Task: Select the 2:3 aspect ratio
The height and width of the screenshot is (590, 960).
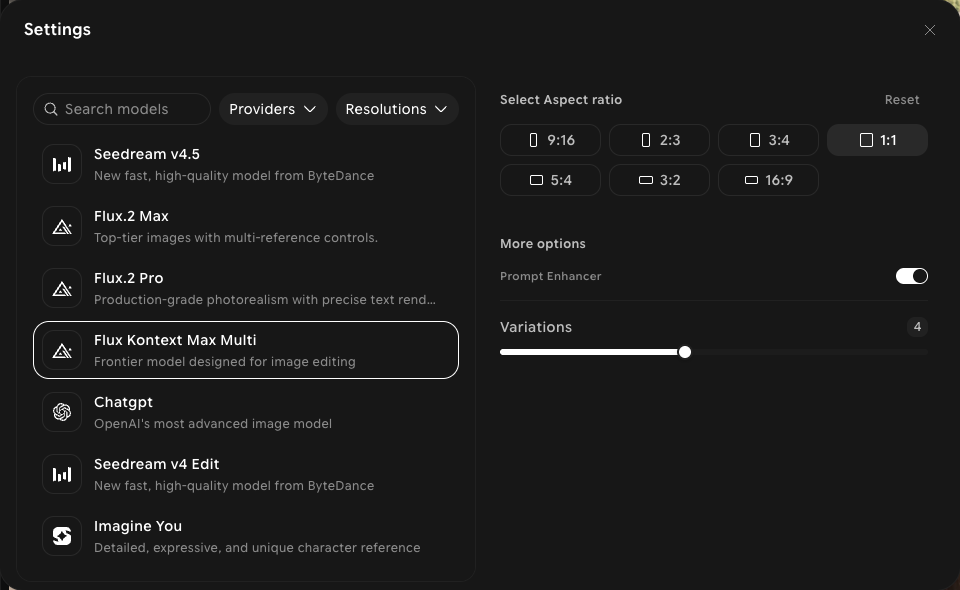Action: [659, 140]
